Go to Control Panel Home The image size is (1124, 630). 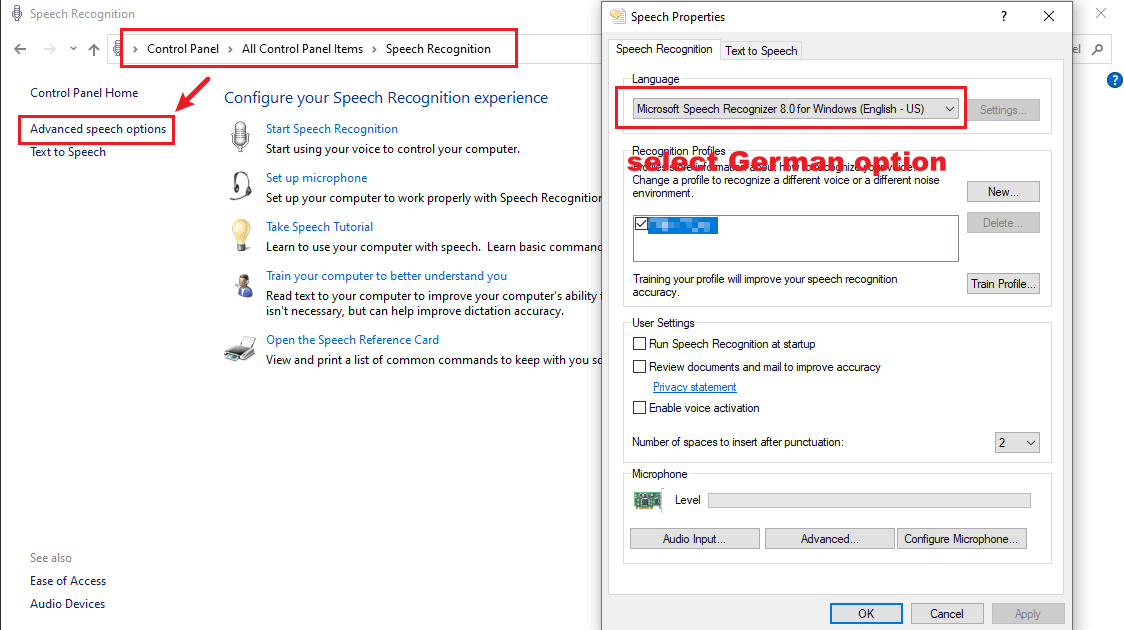click(84, 92)
